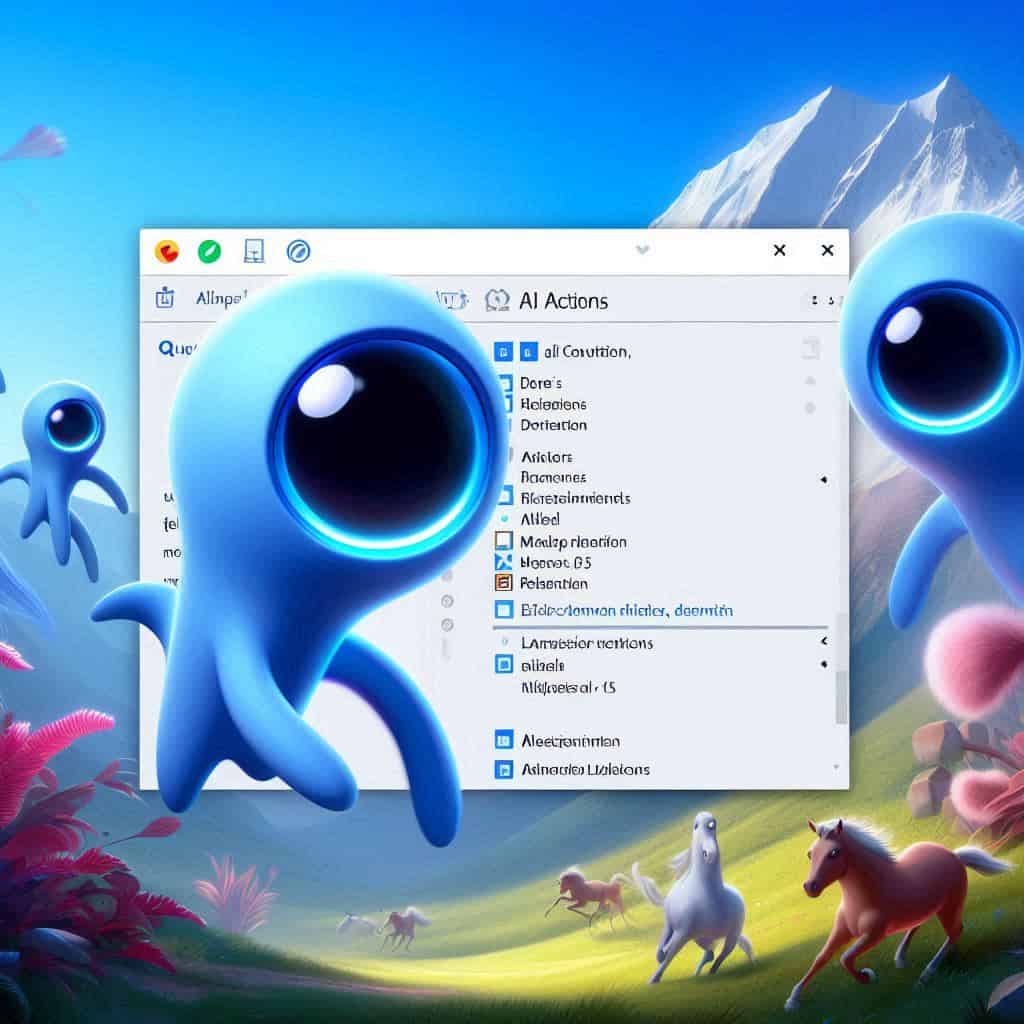Screen dimensions: 1024x1024
Task: Toggle the checkbox beside Dore's
Action: 505,383
